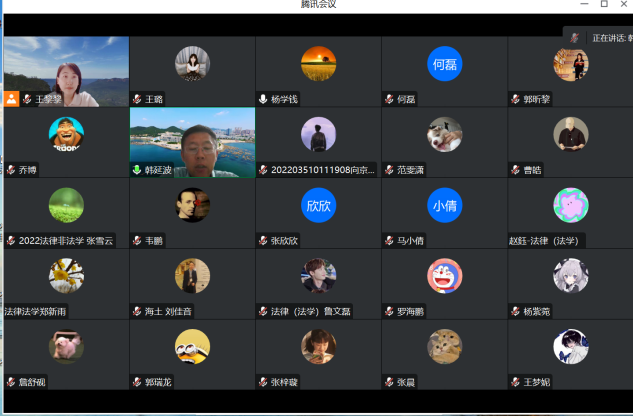Screen dimensions: 633x416
Task: Select the Minion avatar of 郭瑞龙
Action: [x=192, y=346]
